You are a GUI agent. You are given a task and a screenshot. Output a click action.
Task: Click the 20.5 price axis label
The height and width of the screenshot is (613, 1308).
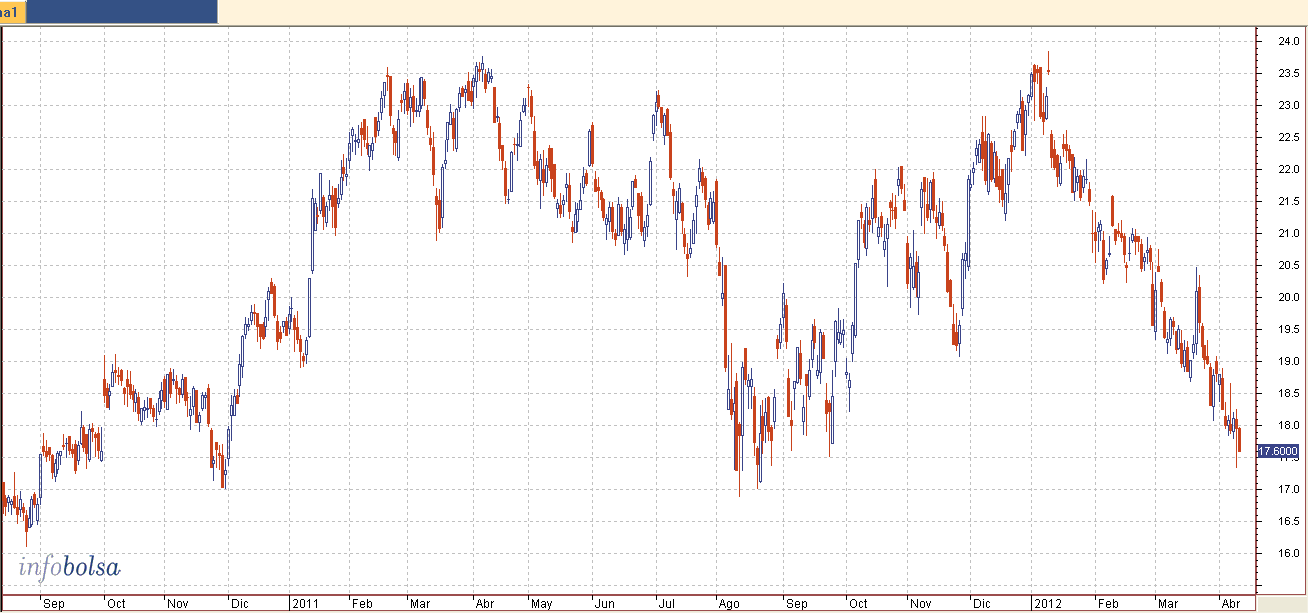click(x=1288, y=265)
